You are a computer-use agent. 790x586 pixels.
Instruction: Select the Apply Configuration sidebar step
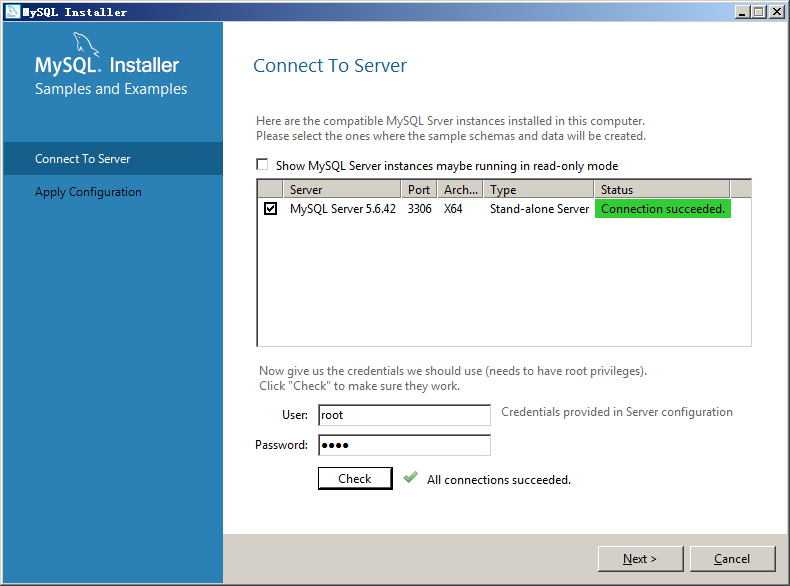click(x=113, y=192)
